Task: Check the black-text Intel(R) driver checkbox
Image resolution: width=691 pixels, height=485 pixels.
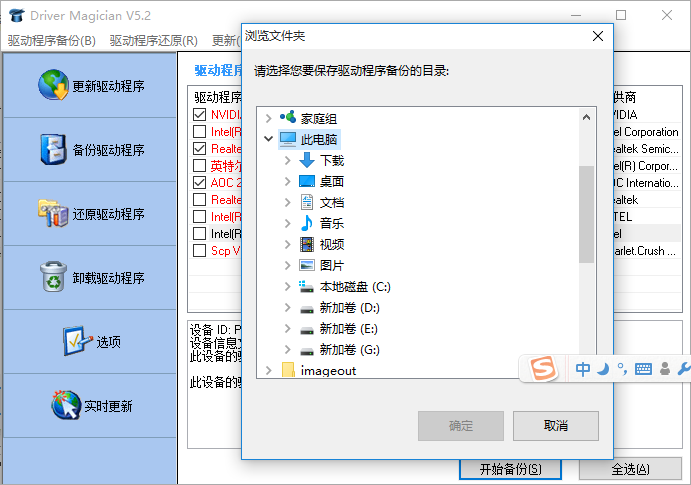Action: 200,233
